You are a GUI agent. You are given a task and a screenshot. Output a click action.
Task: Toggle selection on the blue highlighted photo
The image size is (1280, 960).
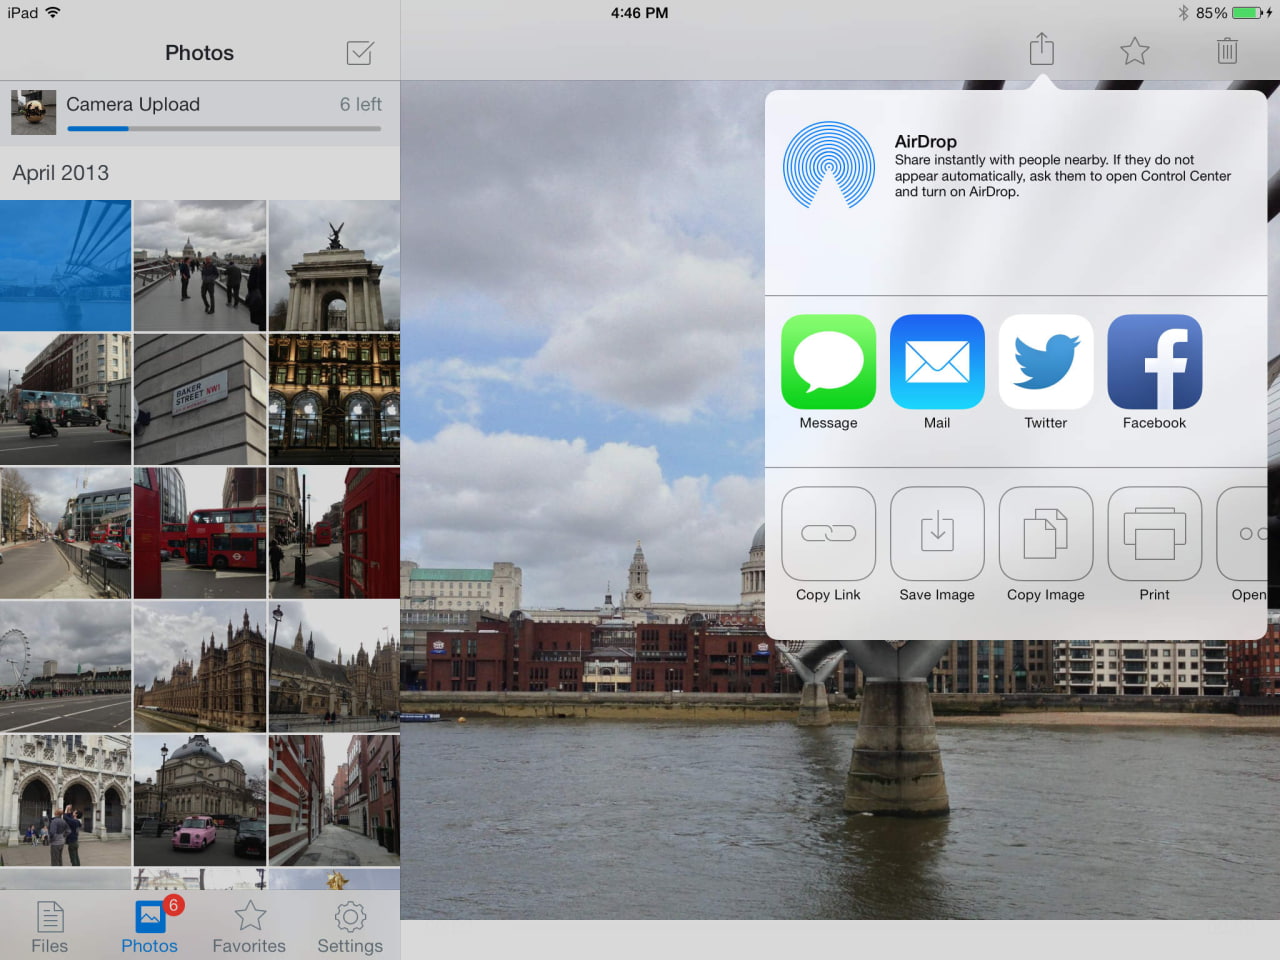65,265
